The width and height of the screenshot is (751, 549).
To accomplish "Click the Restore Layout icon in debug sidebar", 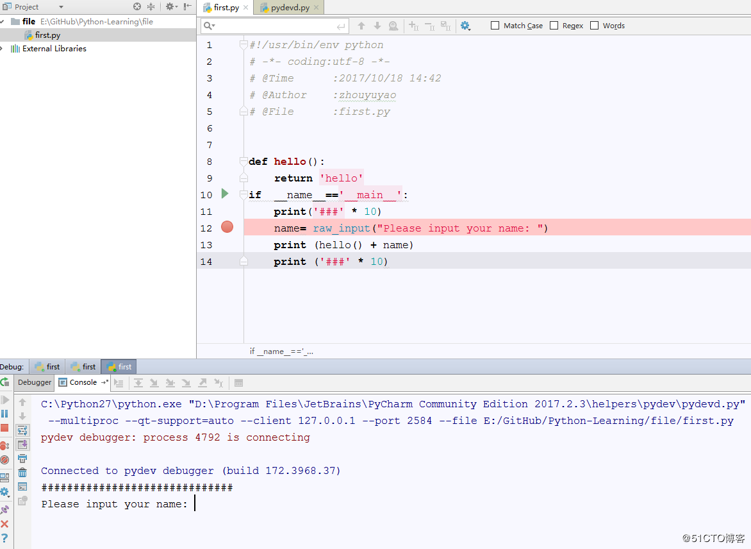I will (x=5, y=477).
